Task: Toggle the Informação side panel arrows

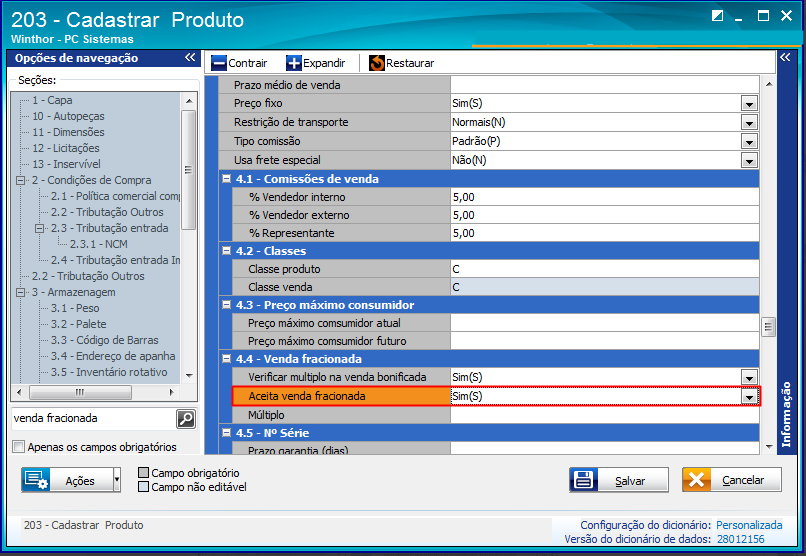Action: click(785, 58)
